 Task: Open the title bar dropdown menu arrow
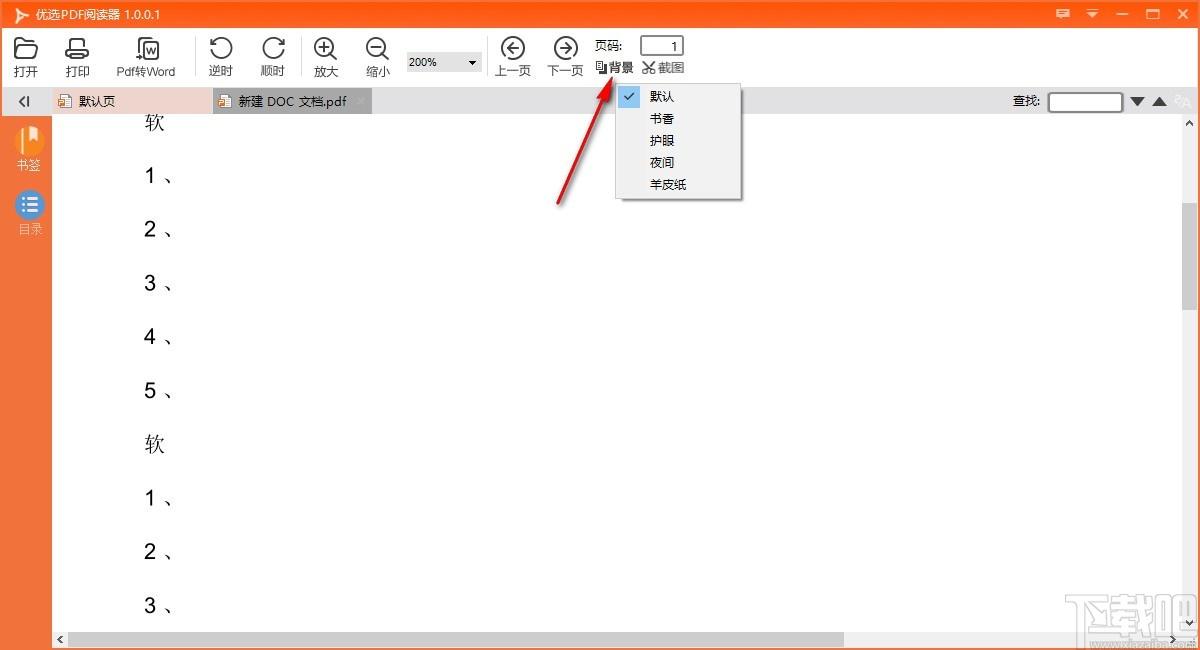coord(1092,14)
